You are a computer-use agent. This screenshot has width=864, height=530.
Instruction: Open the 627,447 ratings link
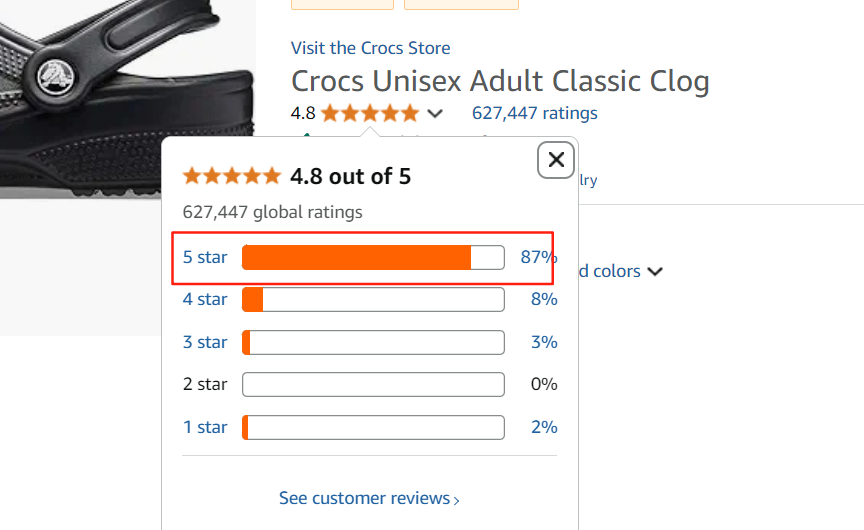tap(534, 113)
